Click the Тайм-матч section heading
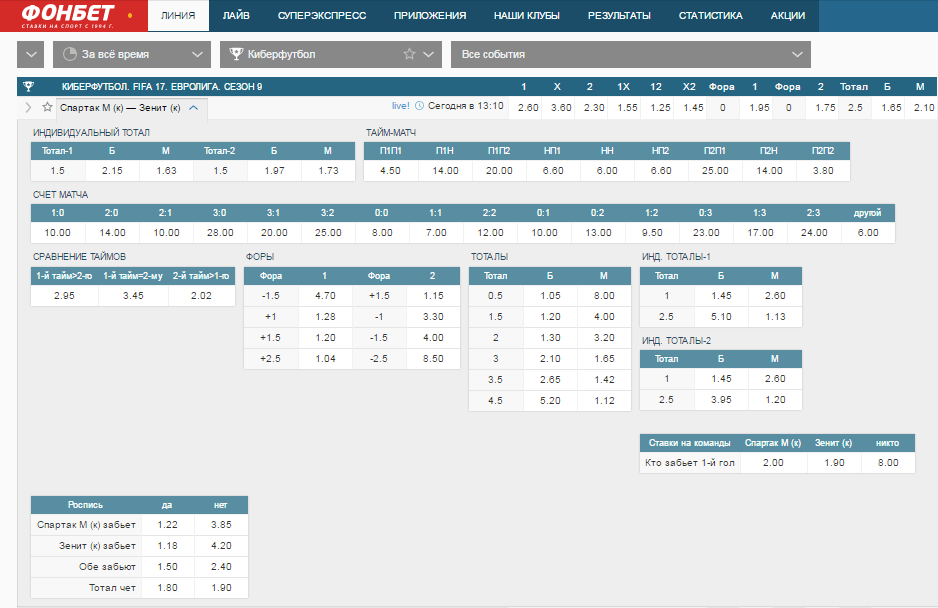The height and width of the screenshot is (608, 938). pos(391,132)
